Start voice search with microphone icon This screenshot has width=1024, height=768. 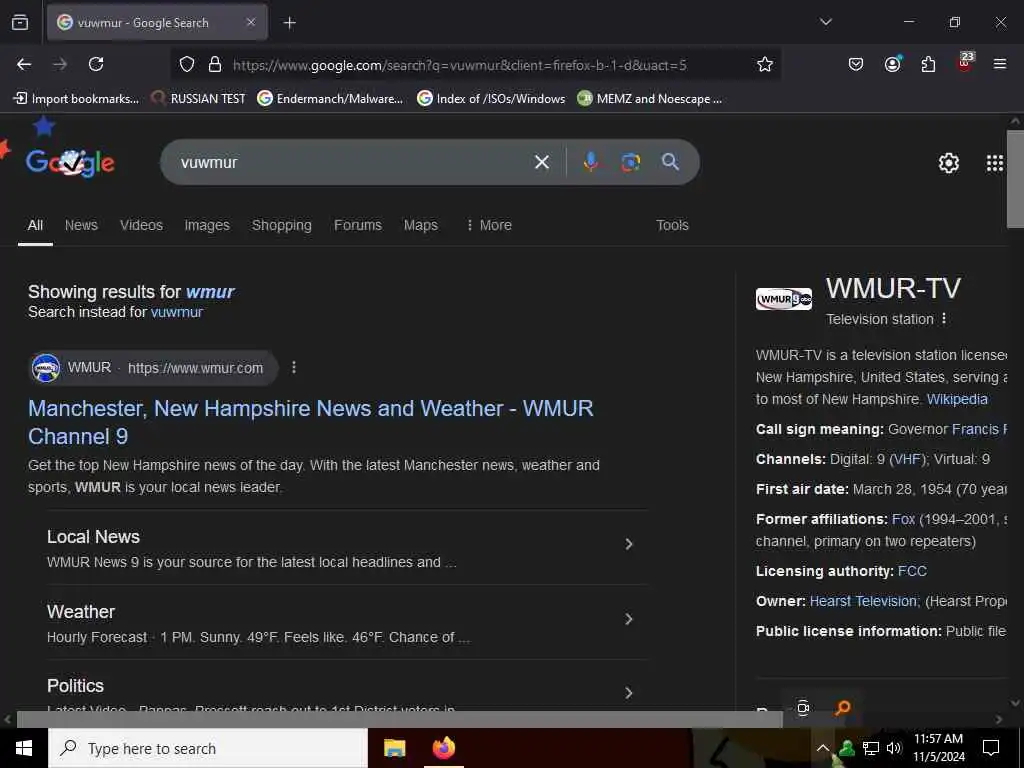point(590,162)
